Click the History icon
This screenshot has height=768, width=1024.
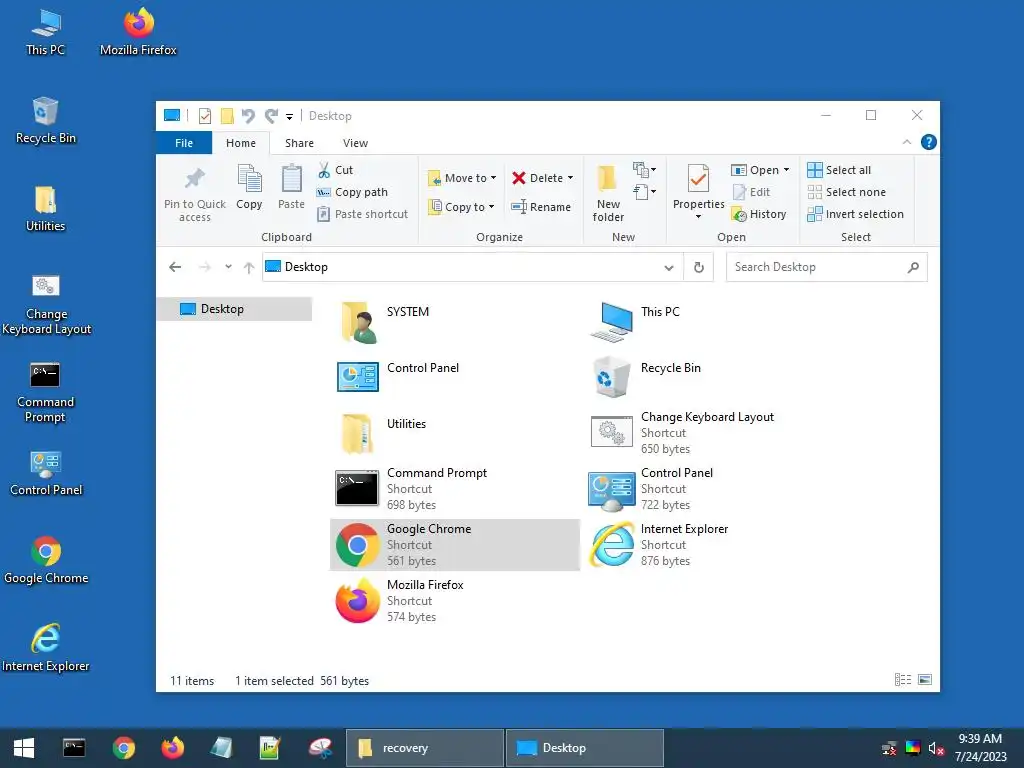739,214
